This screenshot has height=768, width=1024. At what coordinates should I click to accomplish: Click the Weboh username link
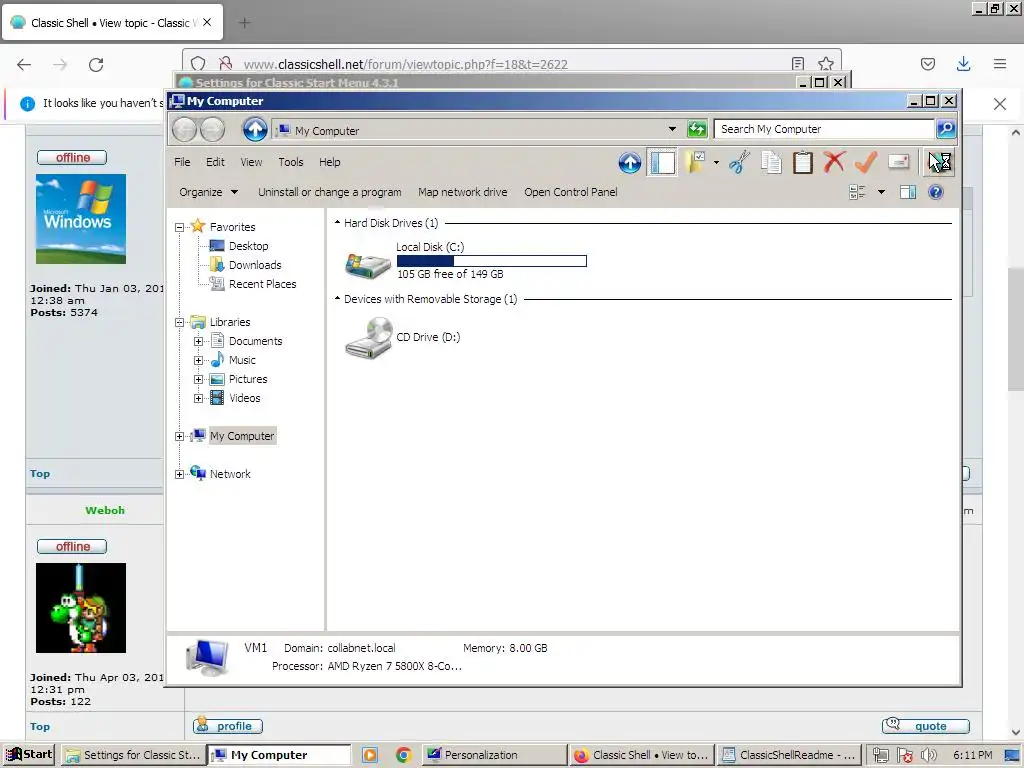point(104,510)
